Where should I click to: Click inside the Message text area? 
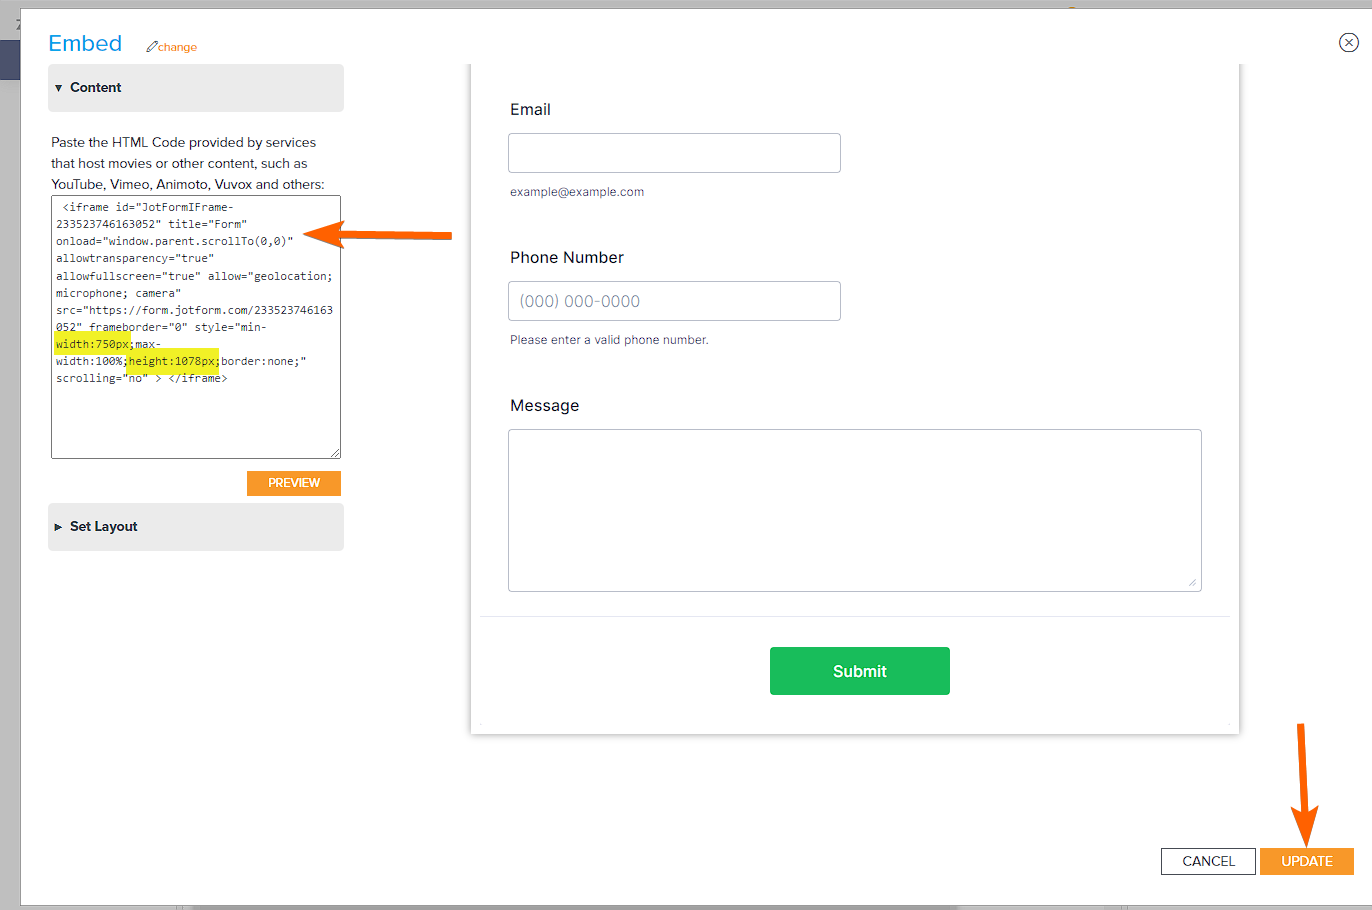pyautogui.click(x=854, y=510)
